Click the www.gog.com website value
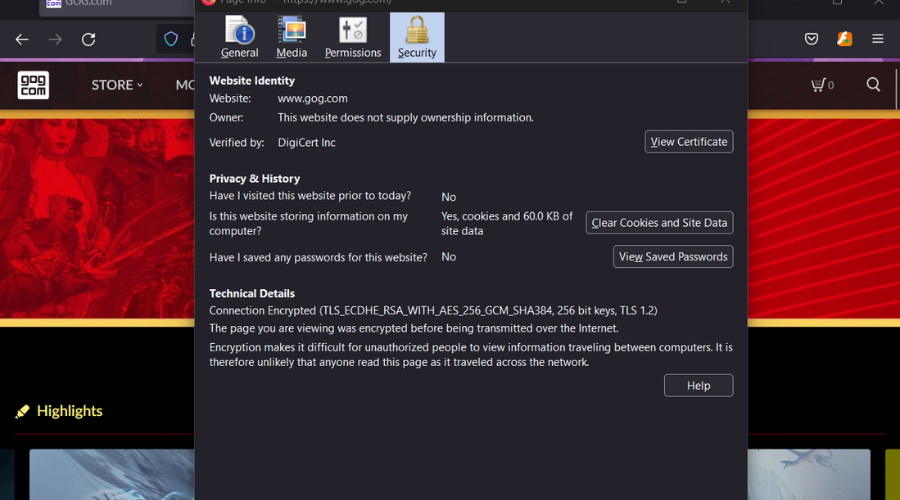This screenshot has height=500, width=900. pyautogui.click(x=312, y=99)
